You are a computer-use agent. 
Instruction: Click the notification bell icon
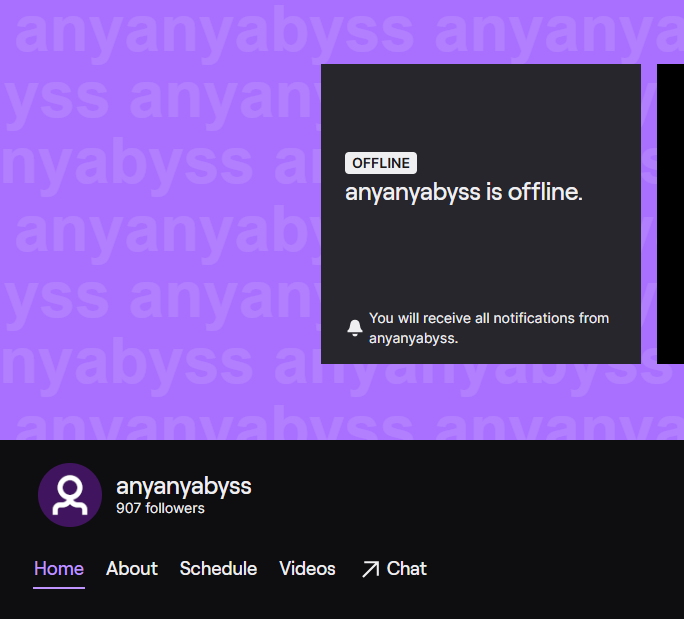click(355, 328)
